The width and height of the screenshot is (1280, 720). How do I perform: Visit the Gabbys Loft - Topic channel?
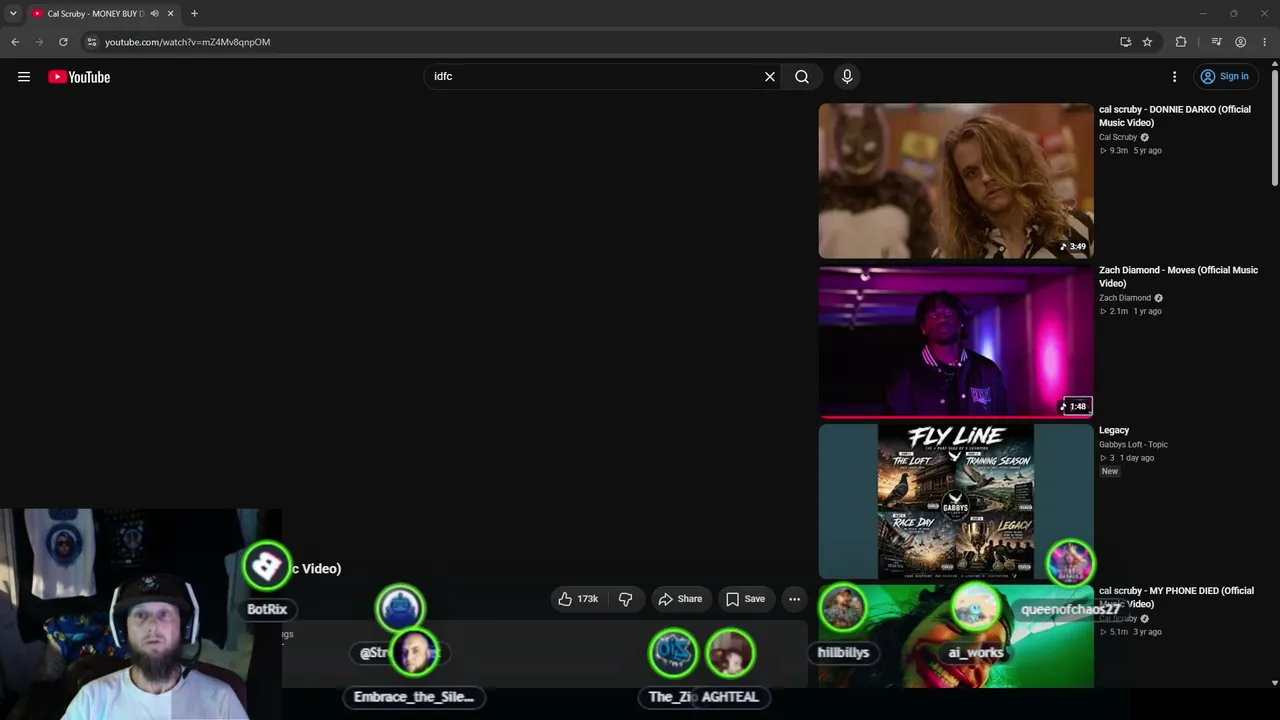(1133, 444)
